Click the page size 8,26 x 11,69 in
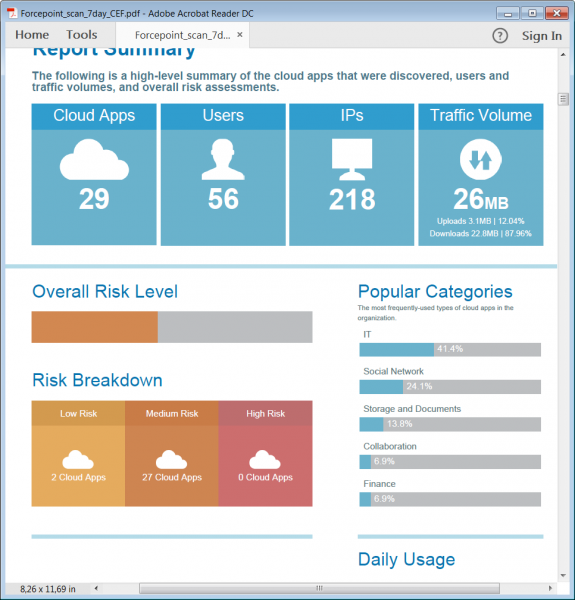The height and width of the screenshot is (600, 575). pyautogui.click(x=47, y=589)
